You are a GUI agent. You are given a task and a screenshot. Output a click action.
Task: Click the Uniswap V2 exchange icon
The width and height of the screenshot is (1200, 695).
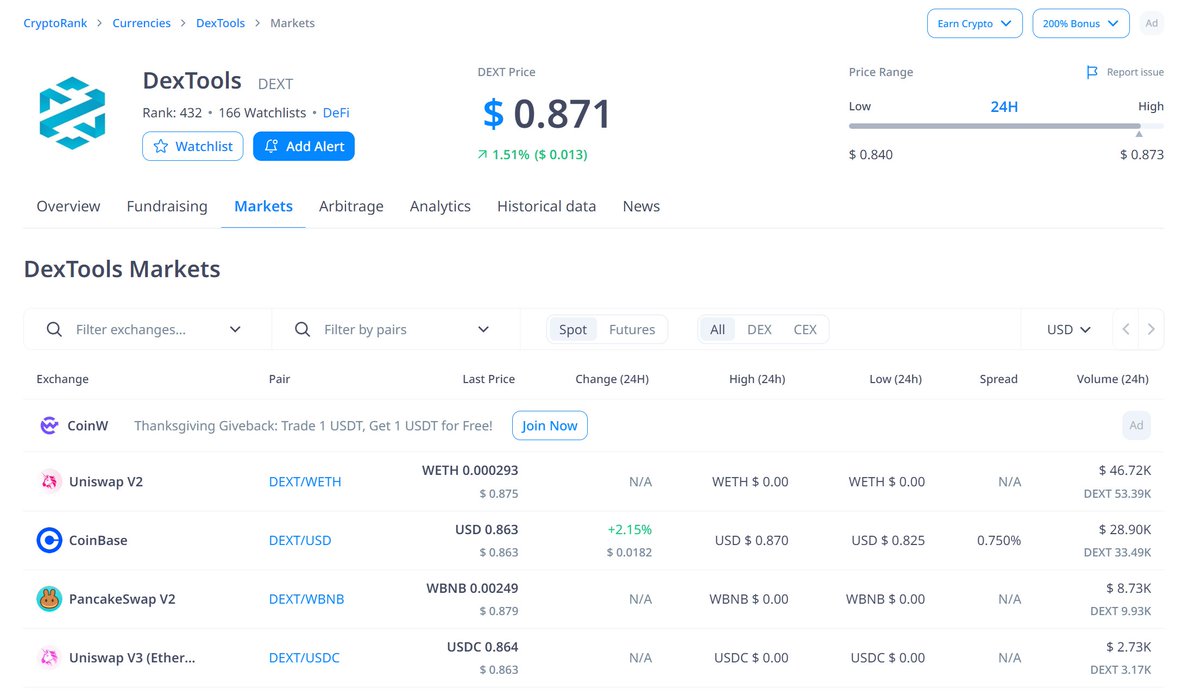pos(49,481)
